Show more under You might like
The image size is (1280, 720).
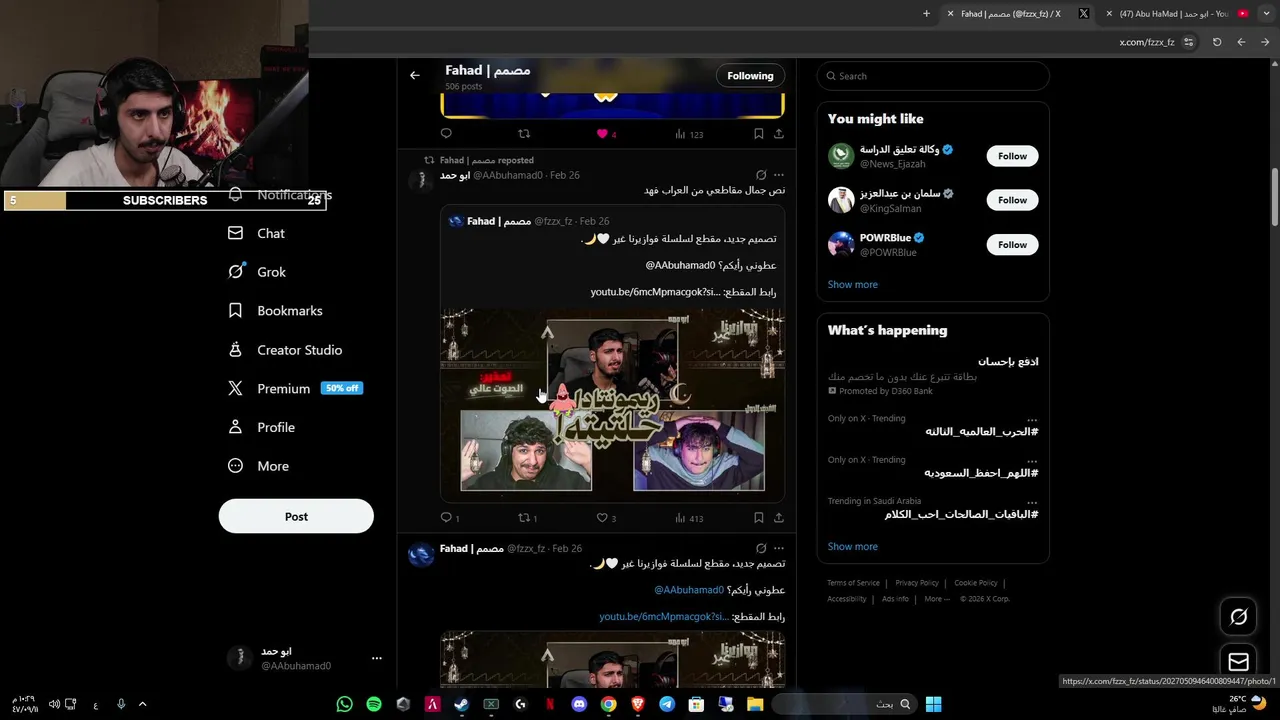853,284
